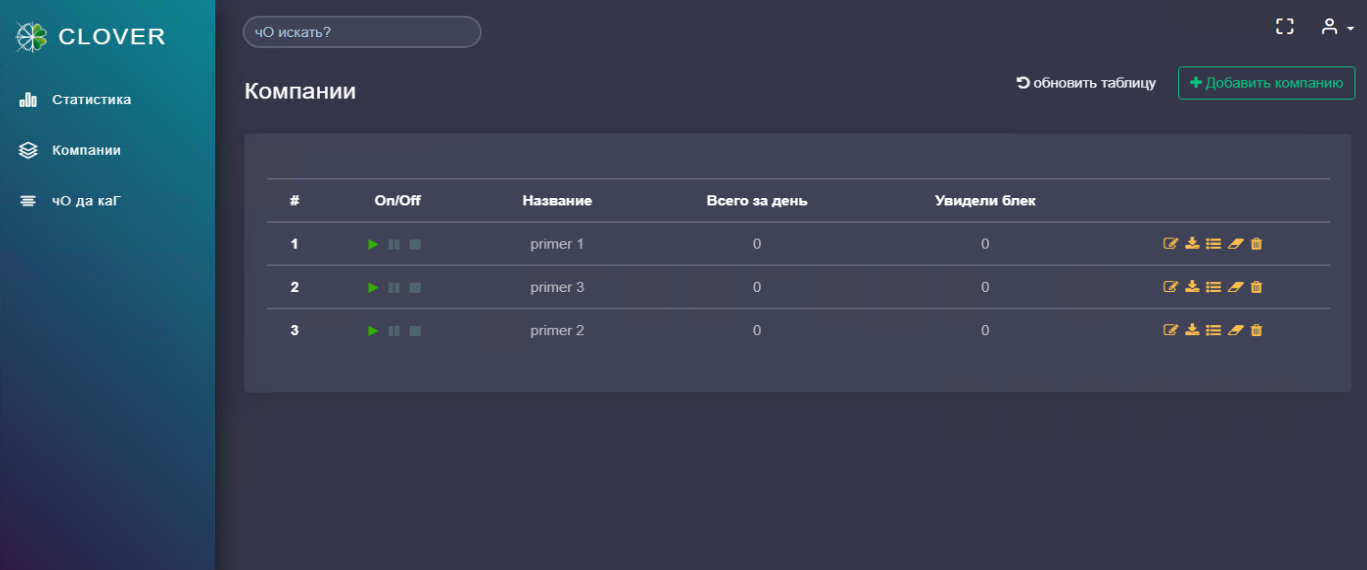Click обновить таблицу to refresh table
The image size is (1367, 570).
1086,83
